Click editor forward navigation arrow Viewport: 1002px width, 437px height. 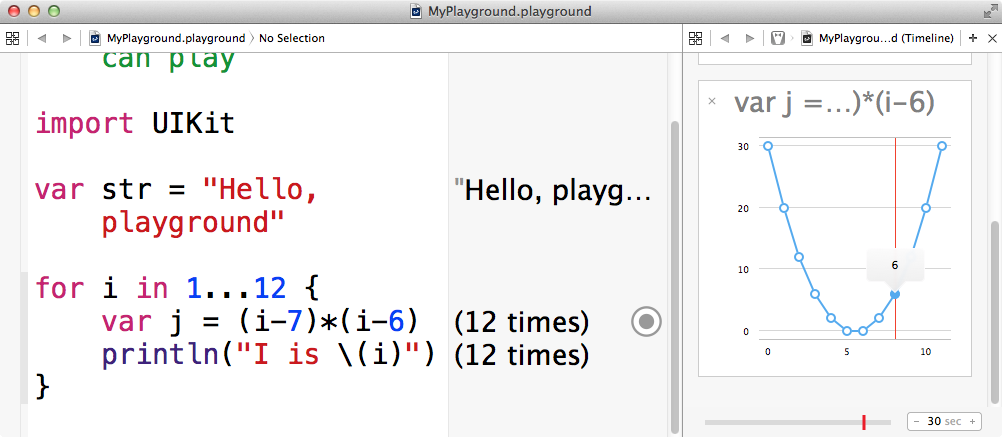tap(66, 38)
